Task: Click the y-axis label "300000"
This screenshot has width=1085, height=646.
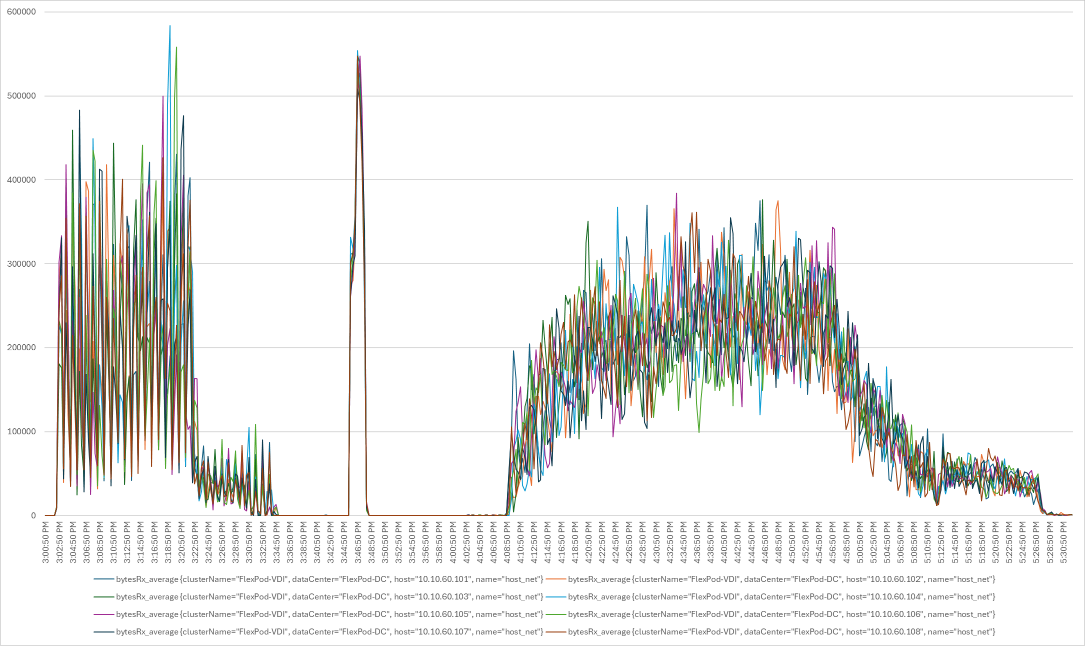Action: pyautogui.click(x=21, y=264)
